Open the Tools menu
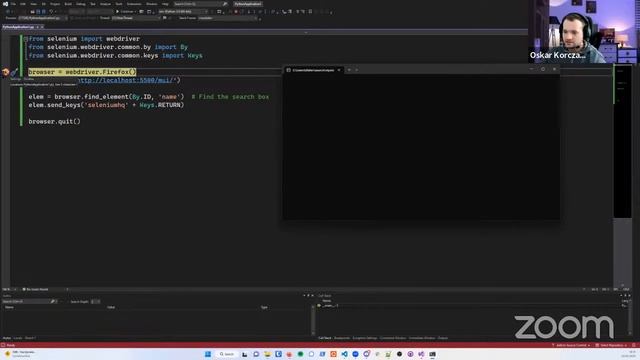The image size is (640, 360). tap(119, 4)
